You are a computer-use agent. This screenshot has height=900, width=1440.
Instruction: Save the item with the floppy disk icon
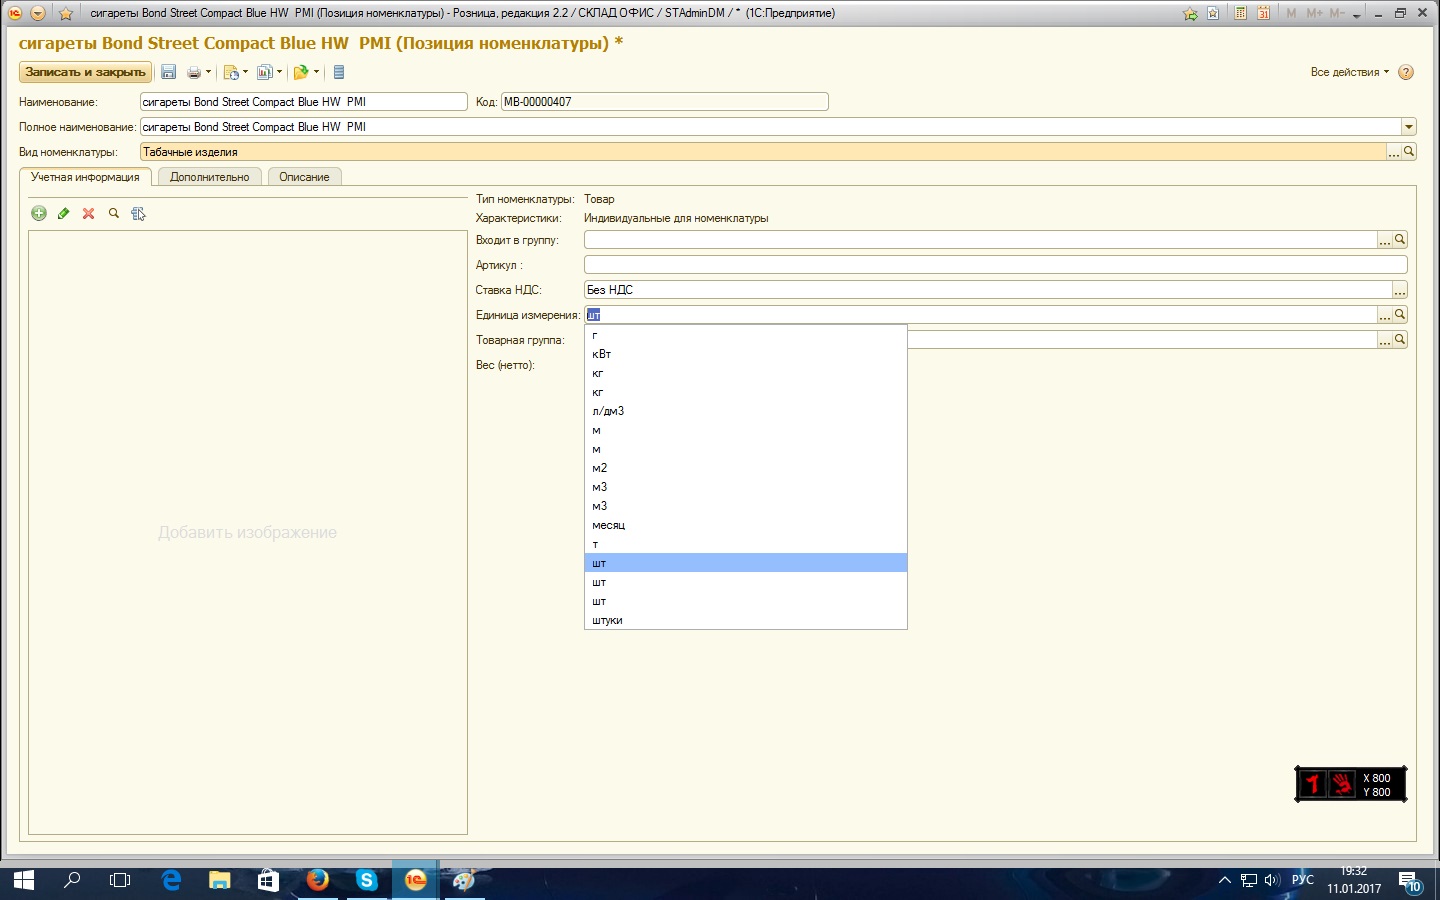coord(169,72)
